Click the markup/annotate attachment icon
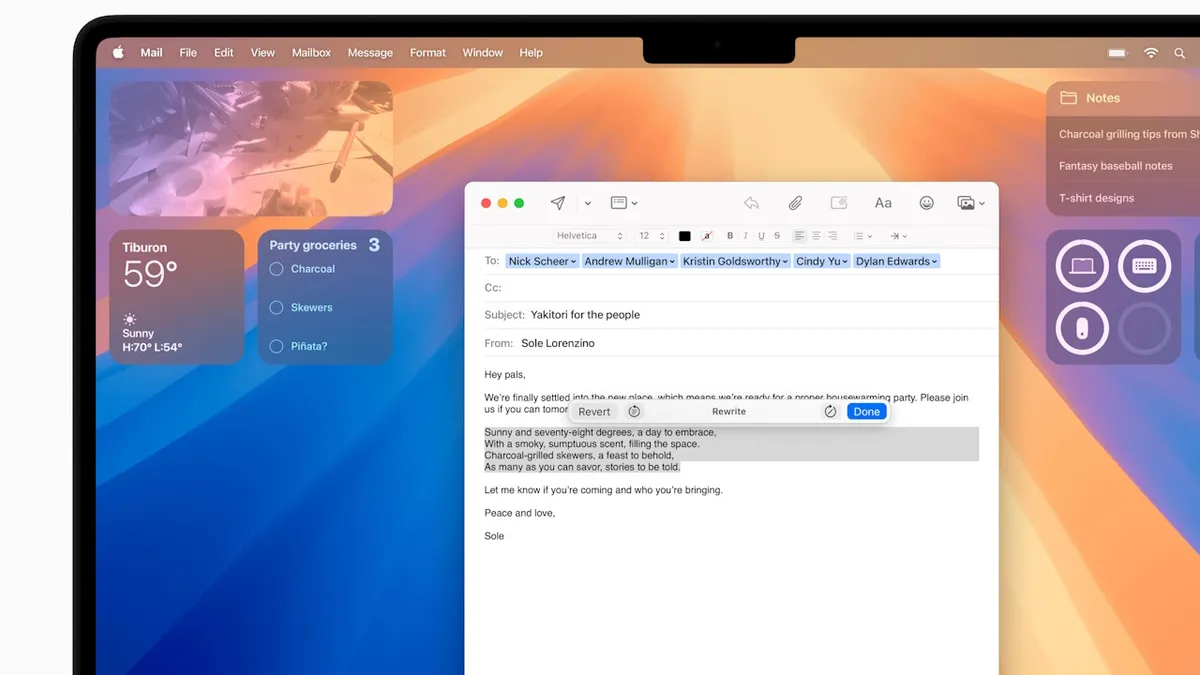 [839, 203]
